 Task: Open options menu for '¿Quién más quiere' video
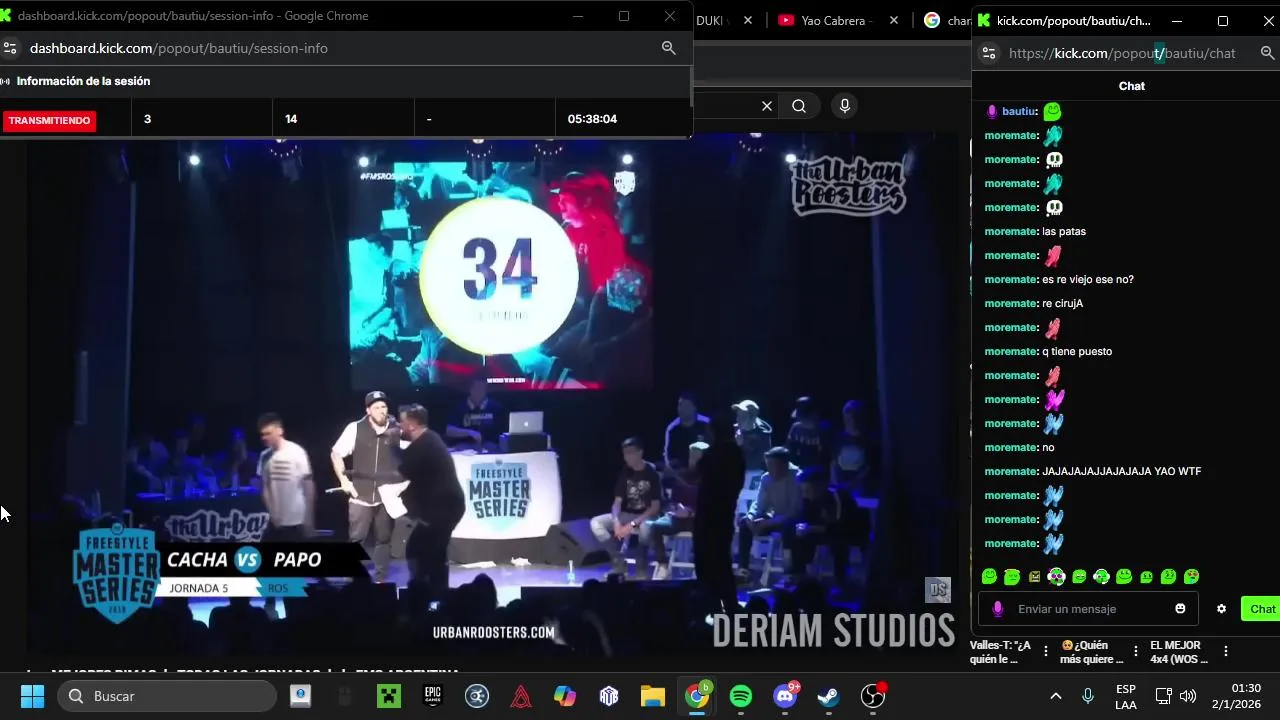click(1136, 652)
